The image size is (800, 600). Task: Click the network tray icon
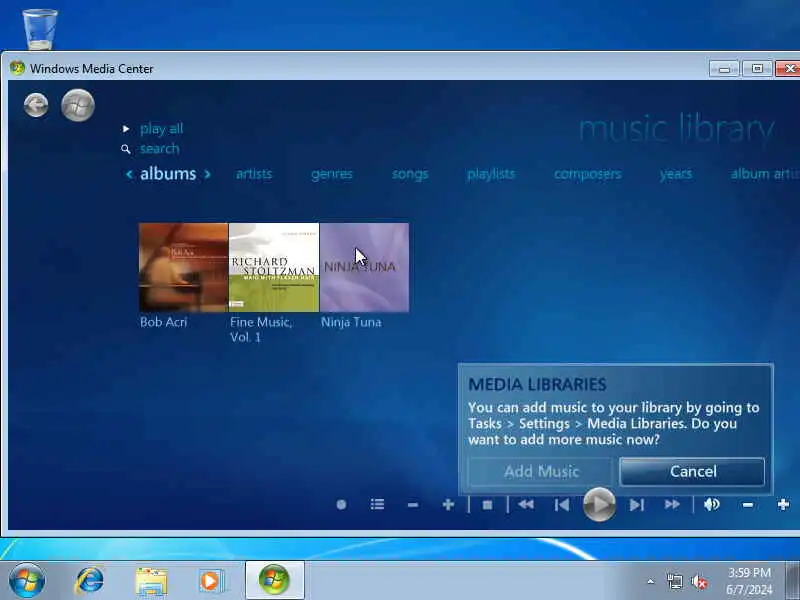(674, 581)
